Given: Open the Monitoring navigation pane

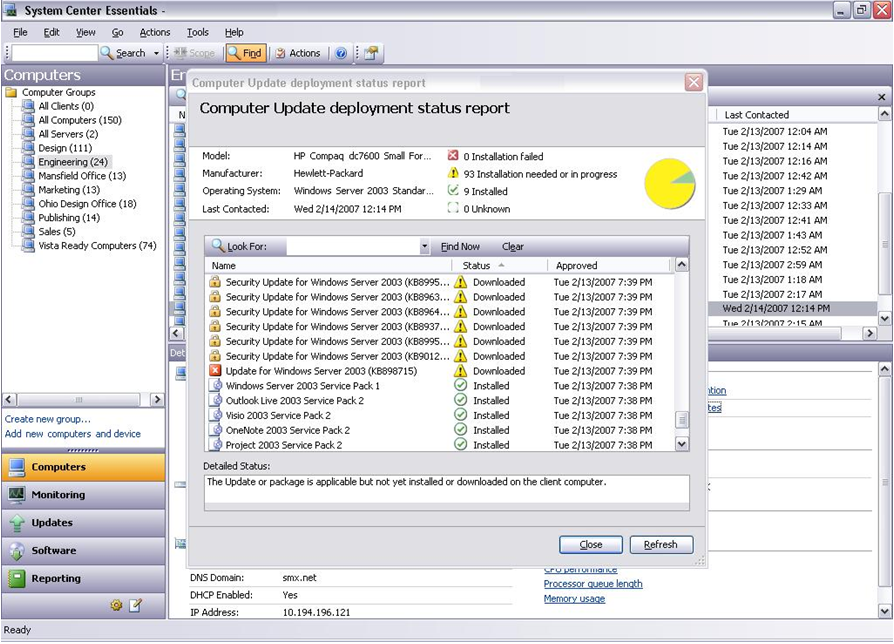Looking at the screenshot, I should tap(83, 495).
